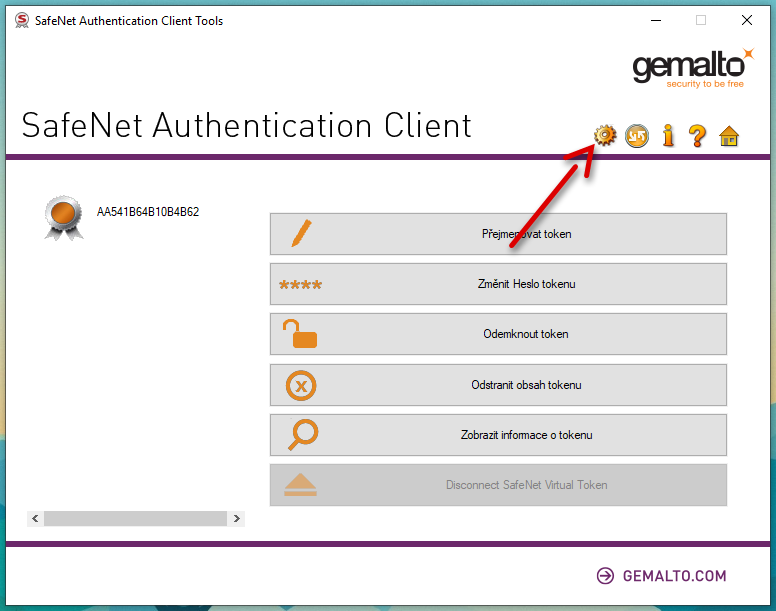Select token AA541B64B10B4B62 medal icon

point(63,218)
